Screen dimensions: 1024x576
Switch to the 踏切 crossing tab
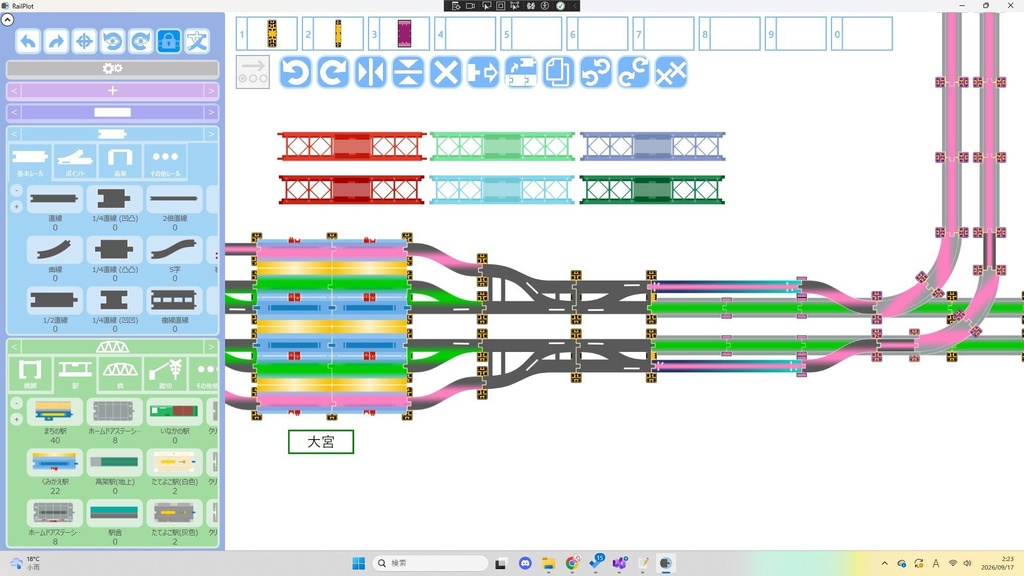coord(165,374)
